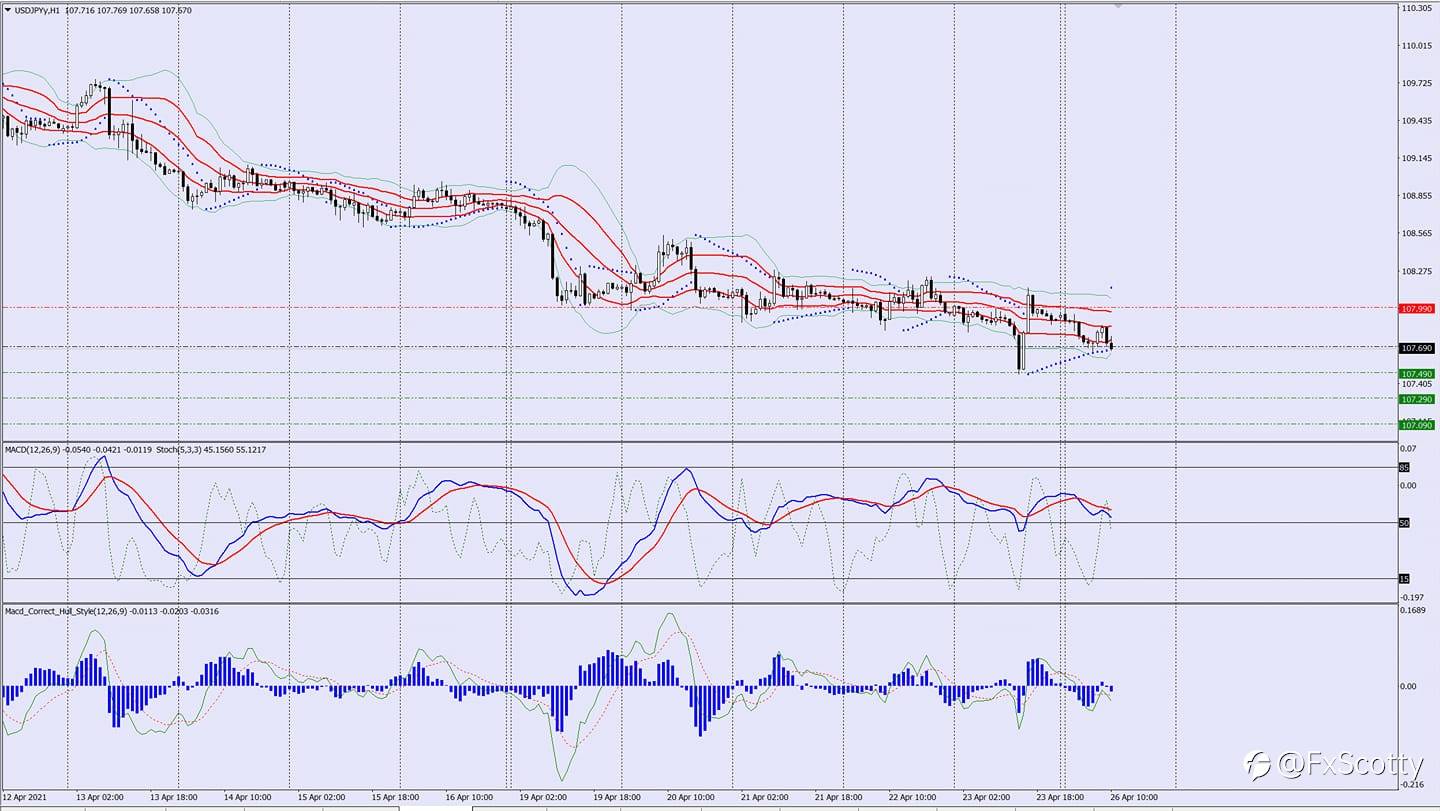
Task: Click the 23 Apr 02:00 time label
Action: pos(988,798)
